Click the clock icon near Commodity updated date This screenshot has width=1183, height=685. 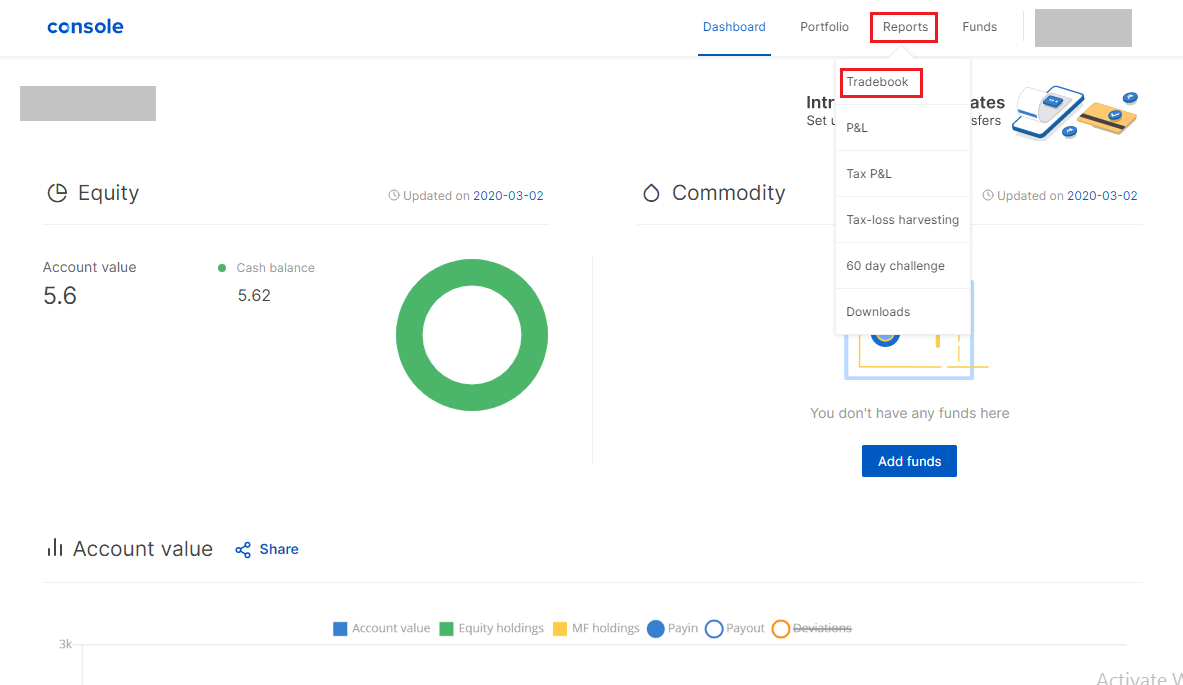[x=987, y=195]
